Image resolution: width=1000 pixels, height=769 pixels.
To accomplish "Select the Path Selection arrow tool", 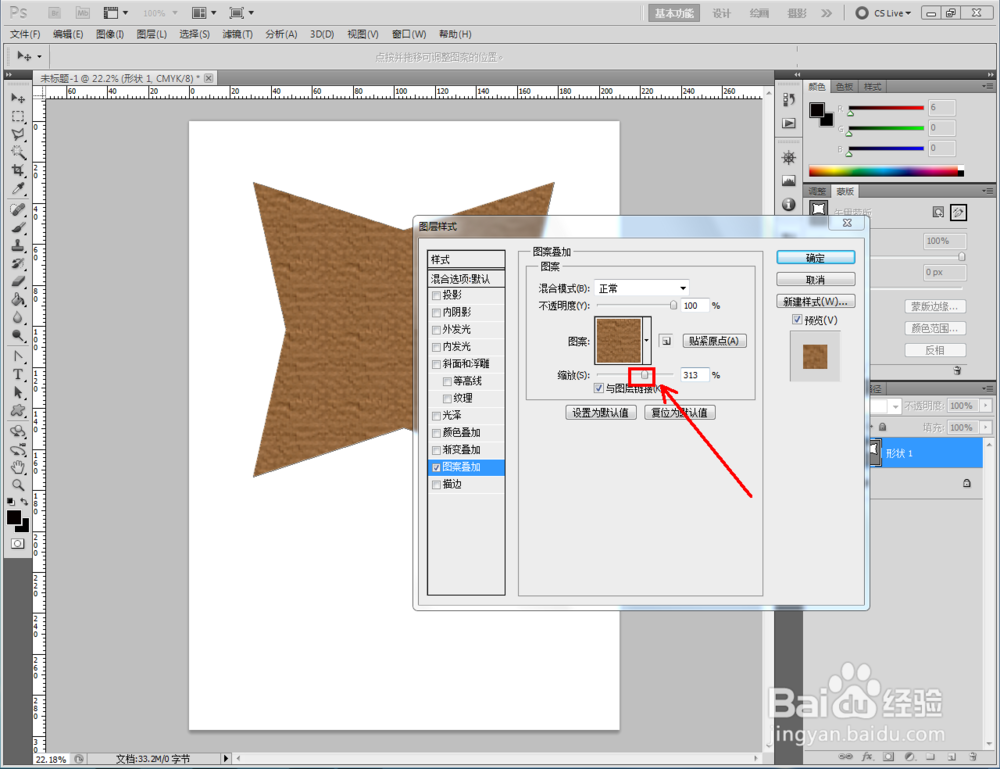I will coord(18,392).
